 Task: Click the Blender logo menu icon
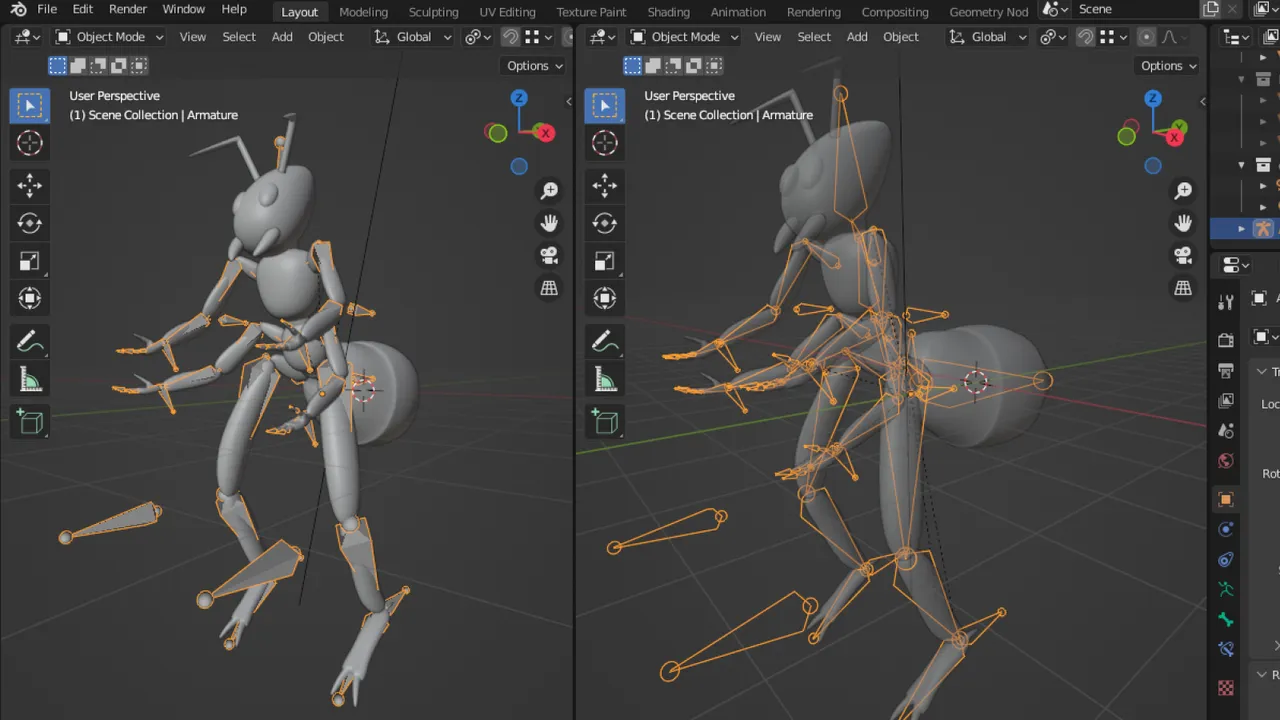18,9
